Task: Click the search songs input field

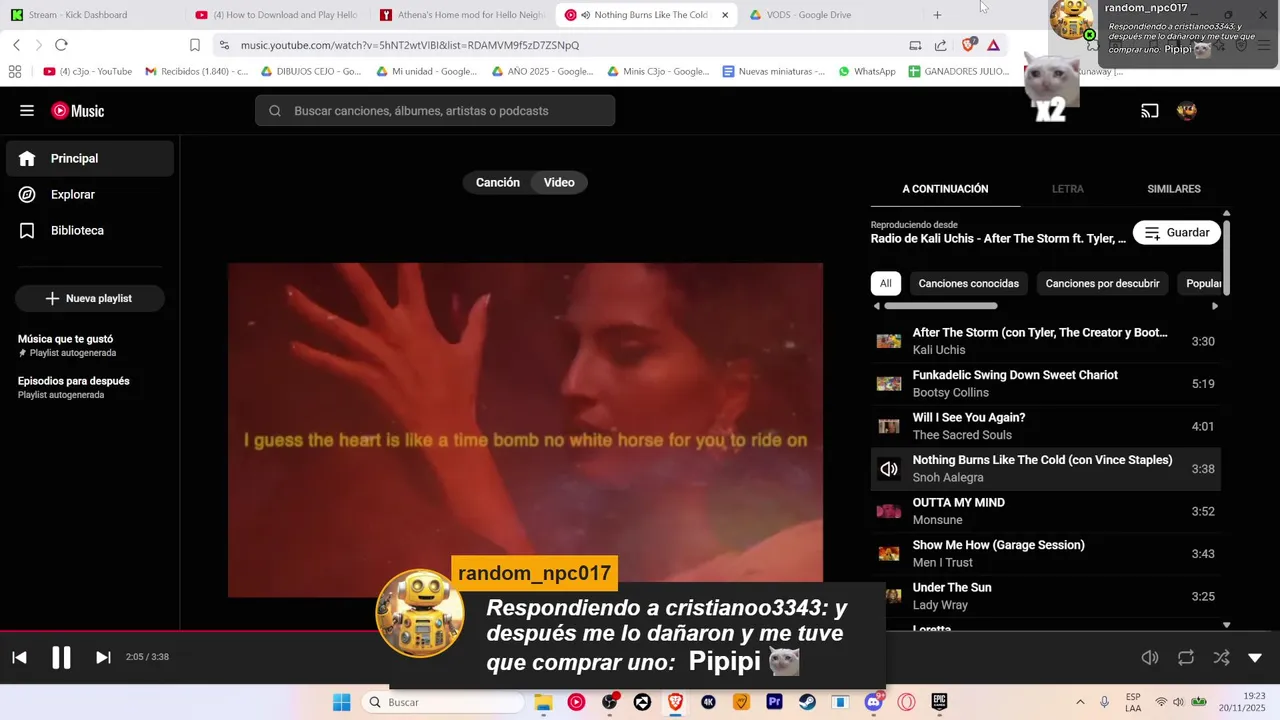Action: [x=435, y=111]
